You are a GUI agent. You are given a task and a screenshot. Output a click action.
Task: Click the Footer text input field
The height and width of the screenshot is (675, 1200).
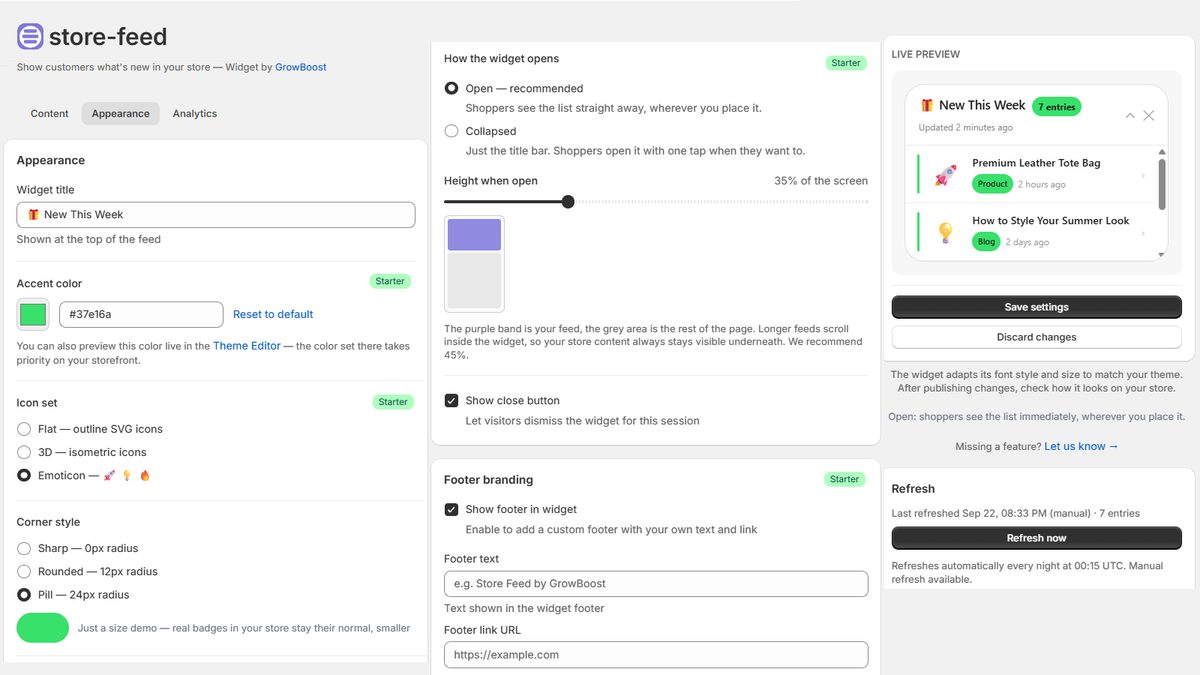click(656, 583)
